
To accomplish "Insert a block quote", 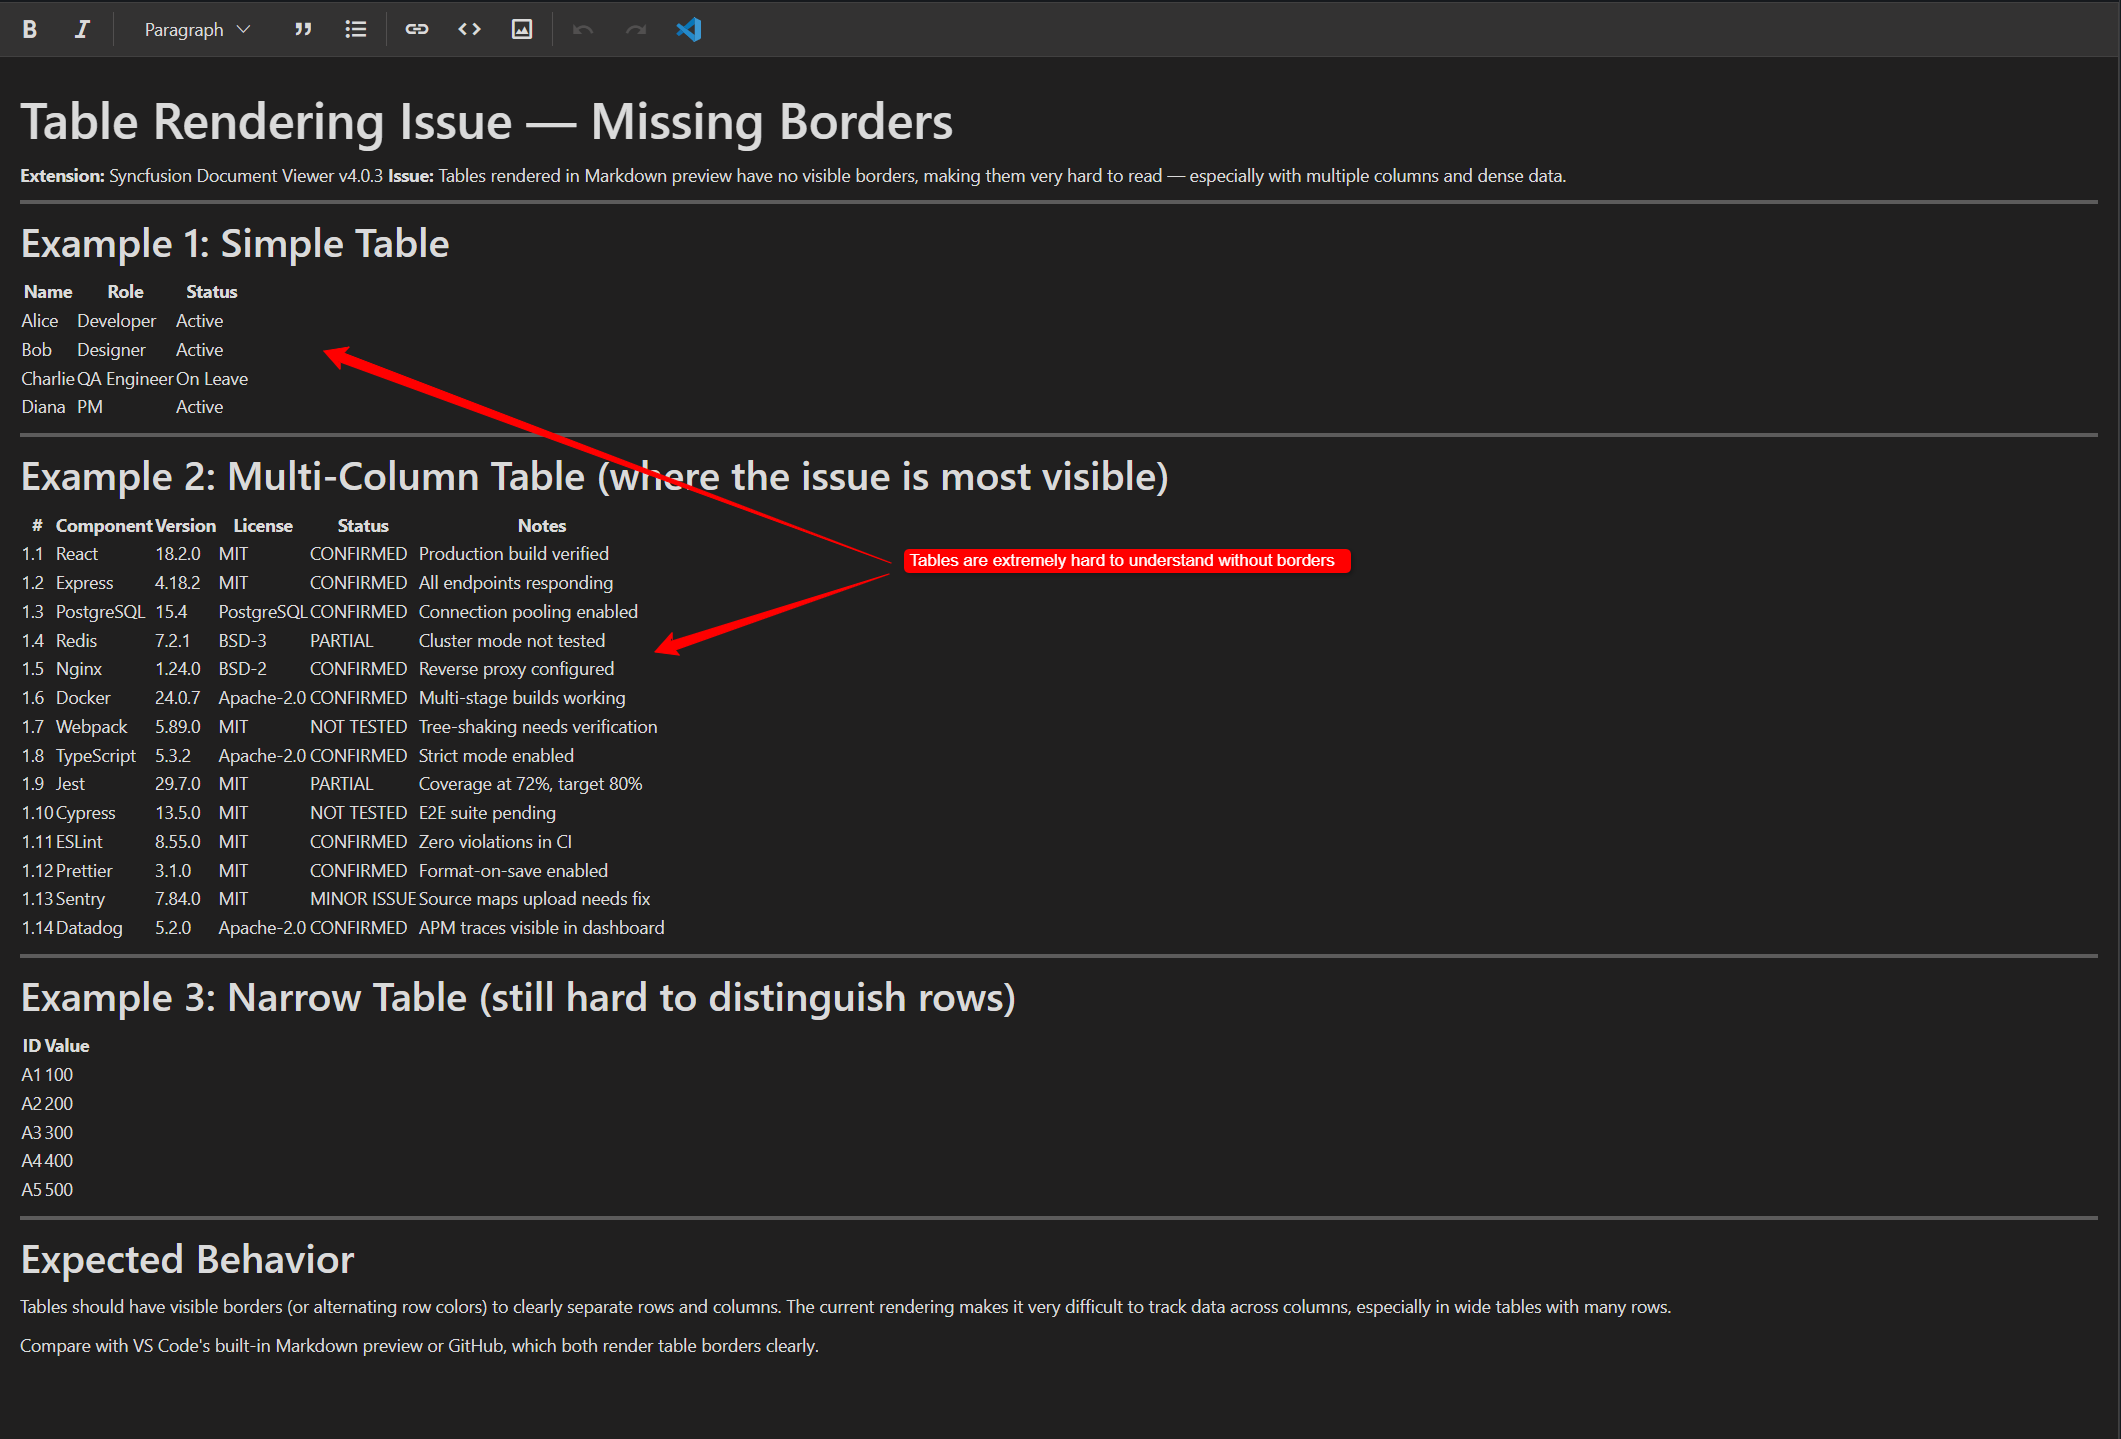I will (303, 29).
